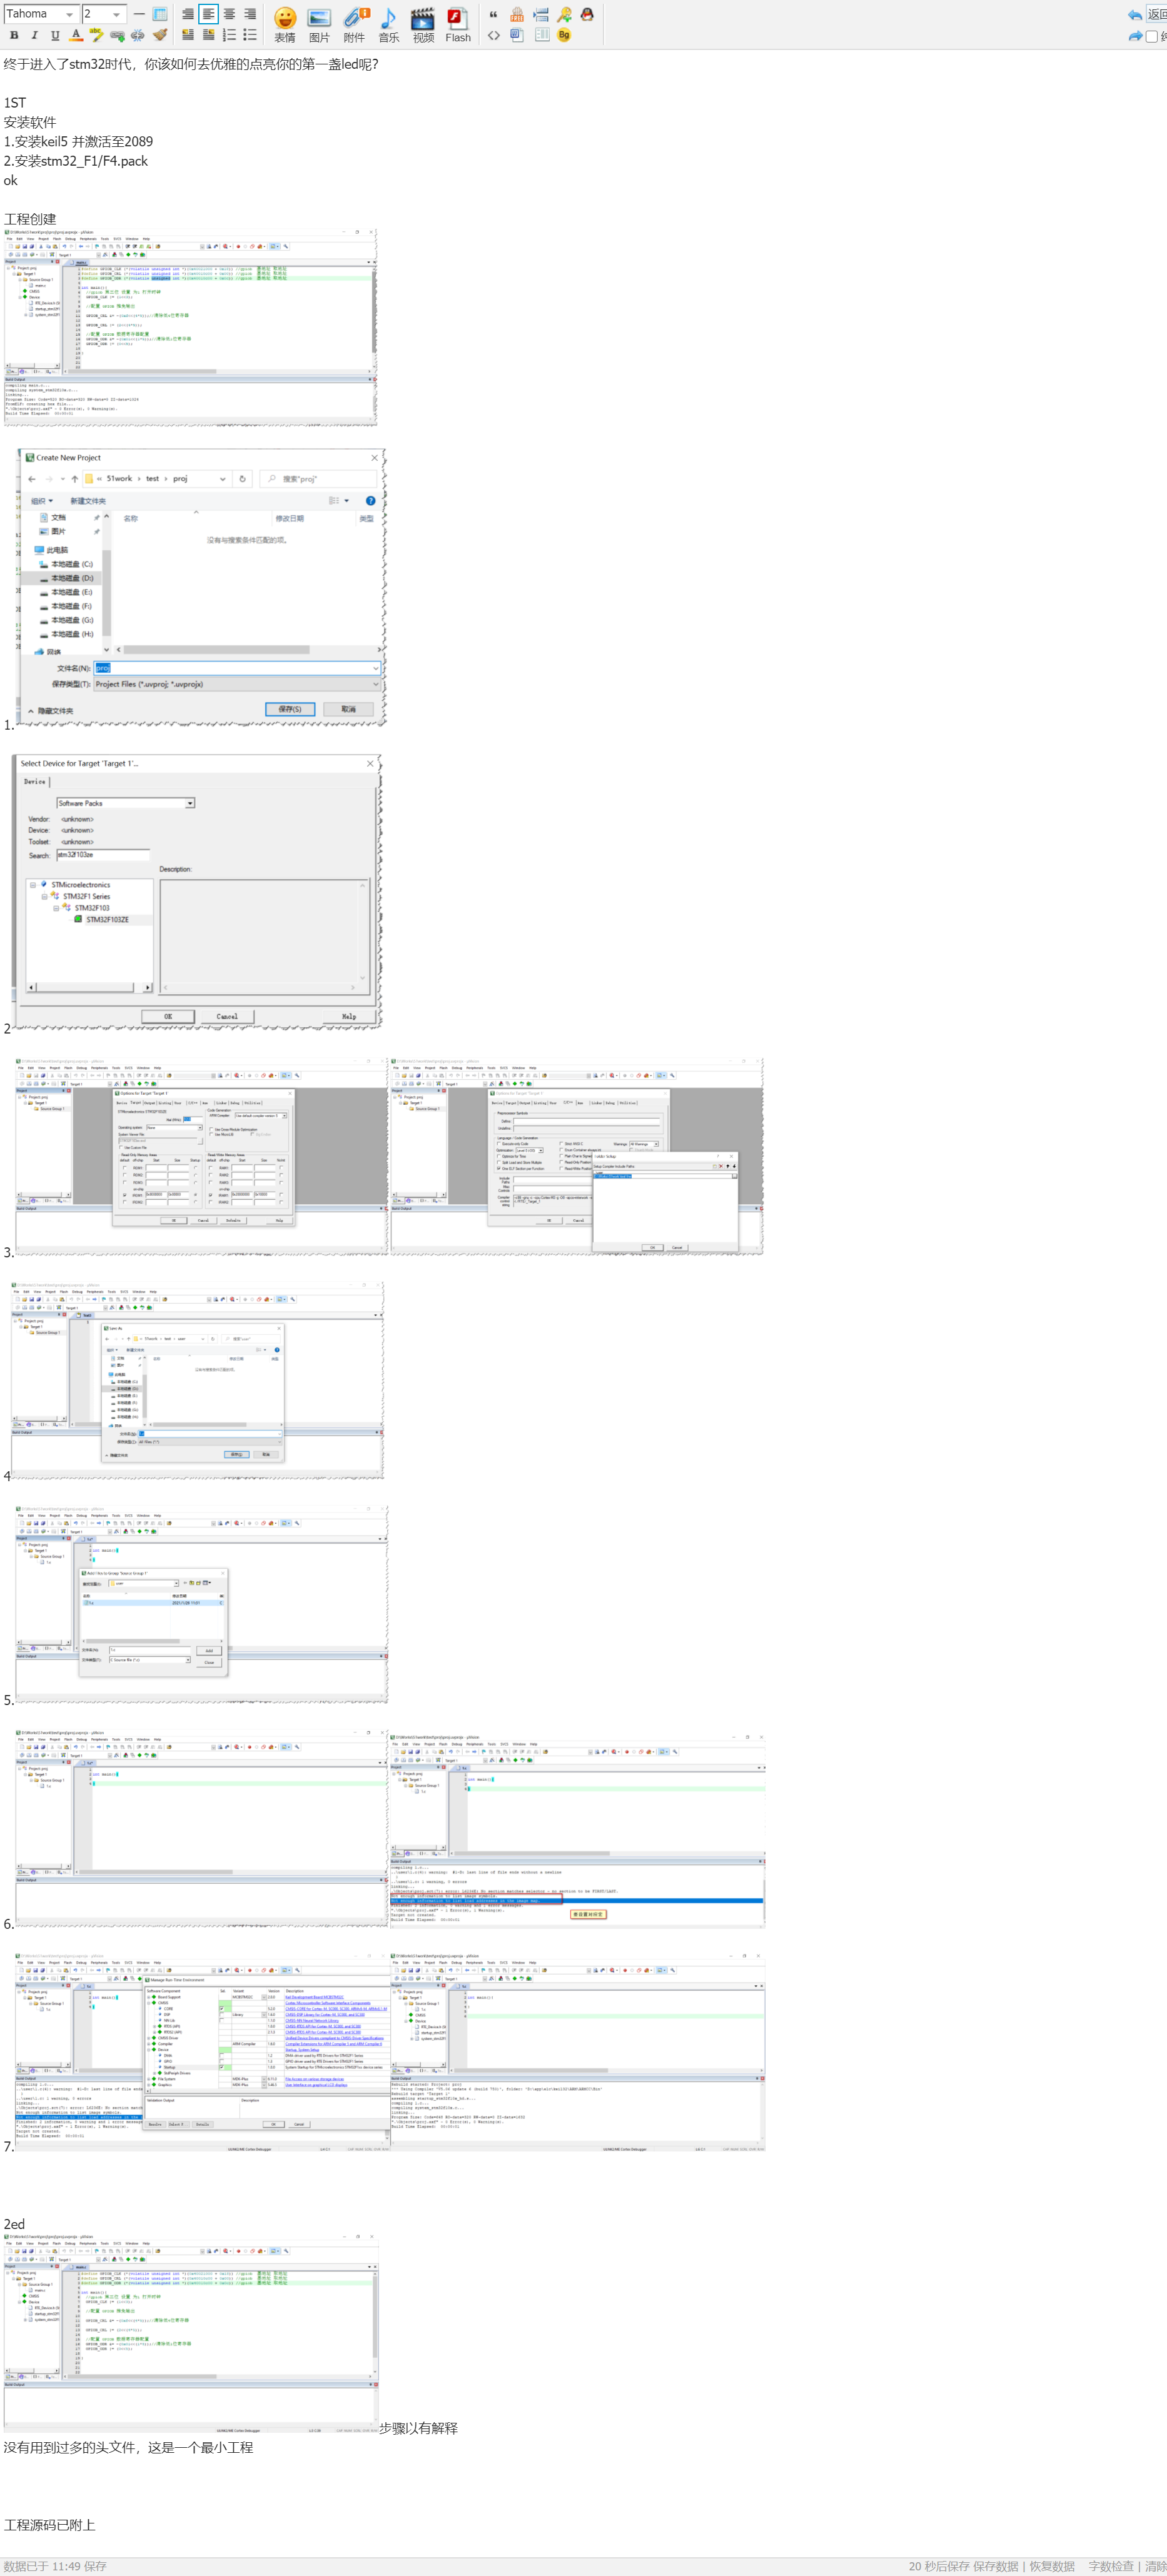Remove link with the unlink icon
1167x2576 pixels.
point(137,35)
